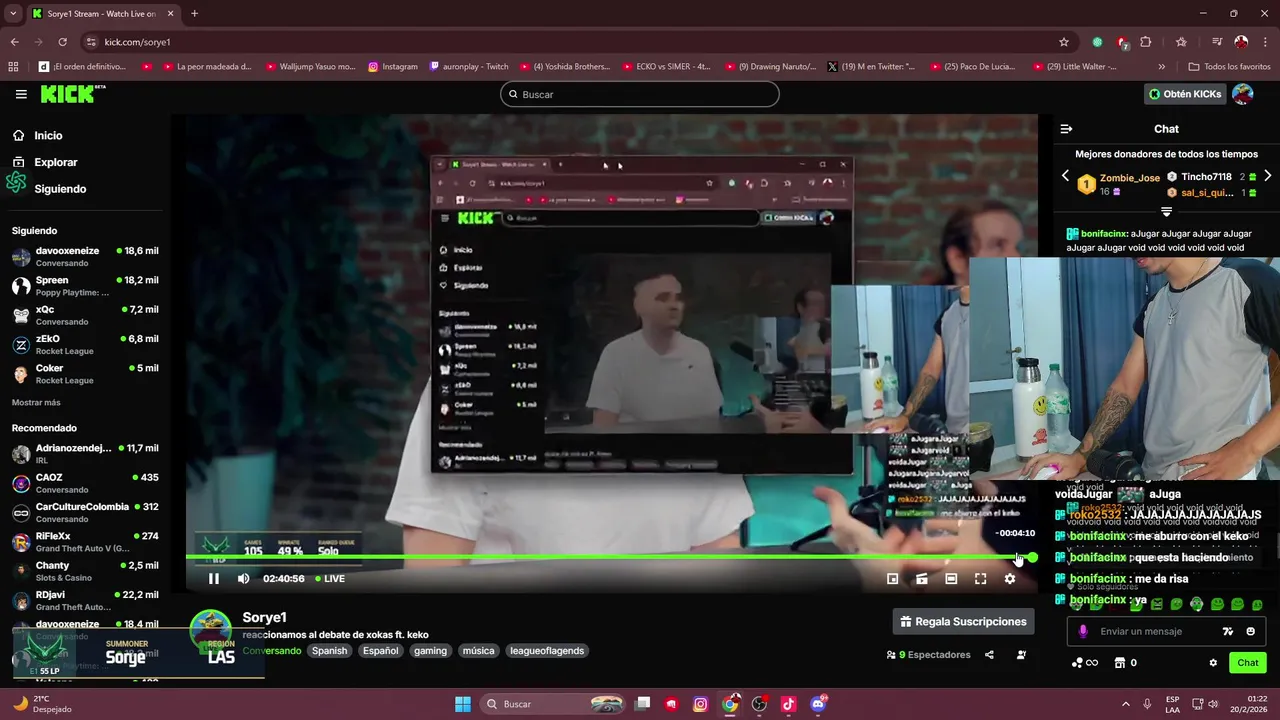Show previous top donors
Viewport: 1280px width, 720px height.
tap(1065, 176)
